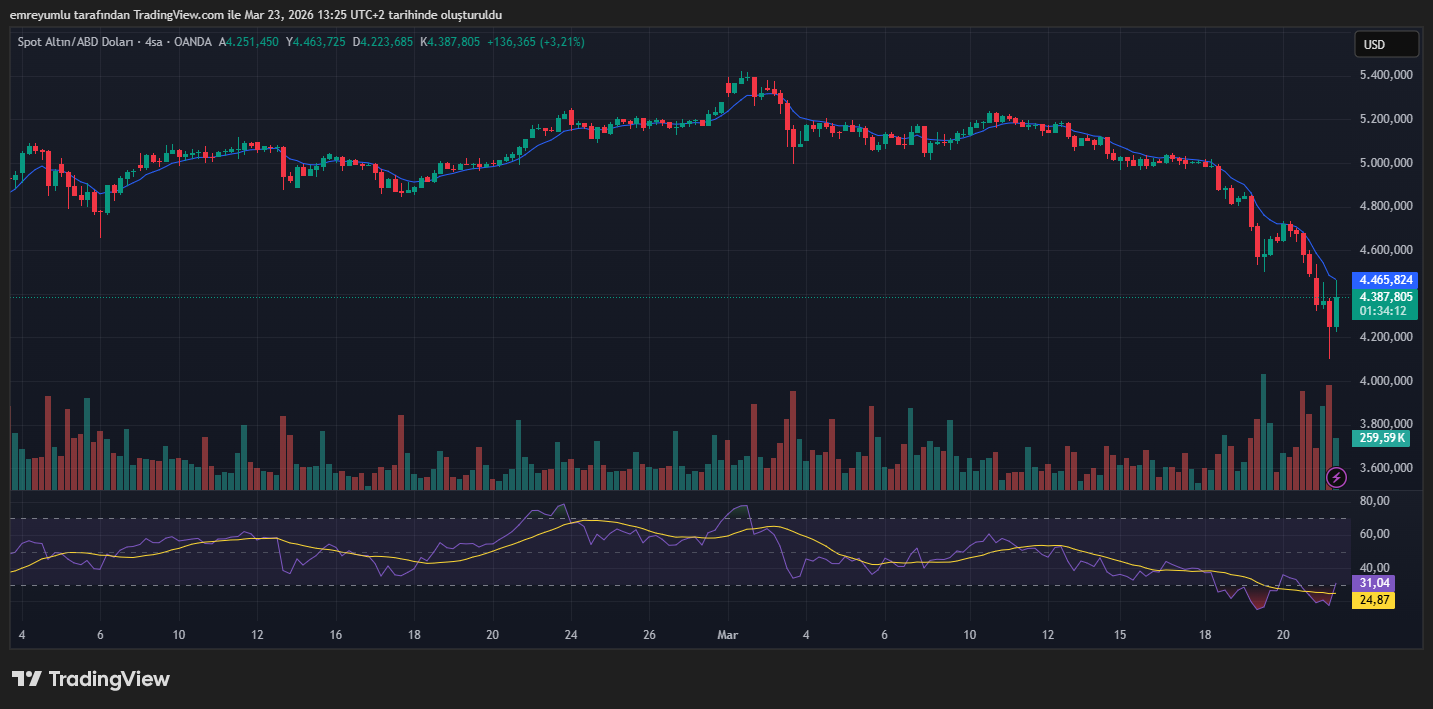The image size is (1433, 709).
Task: Click the 5.400,000 price axis level
Action: pyautogui.click(x=1384, y=75)
